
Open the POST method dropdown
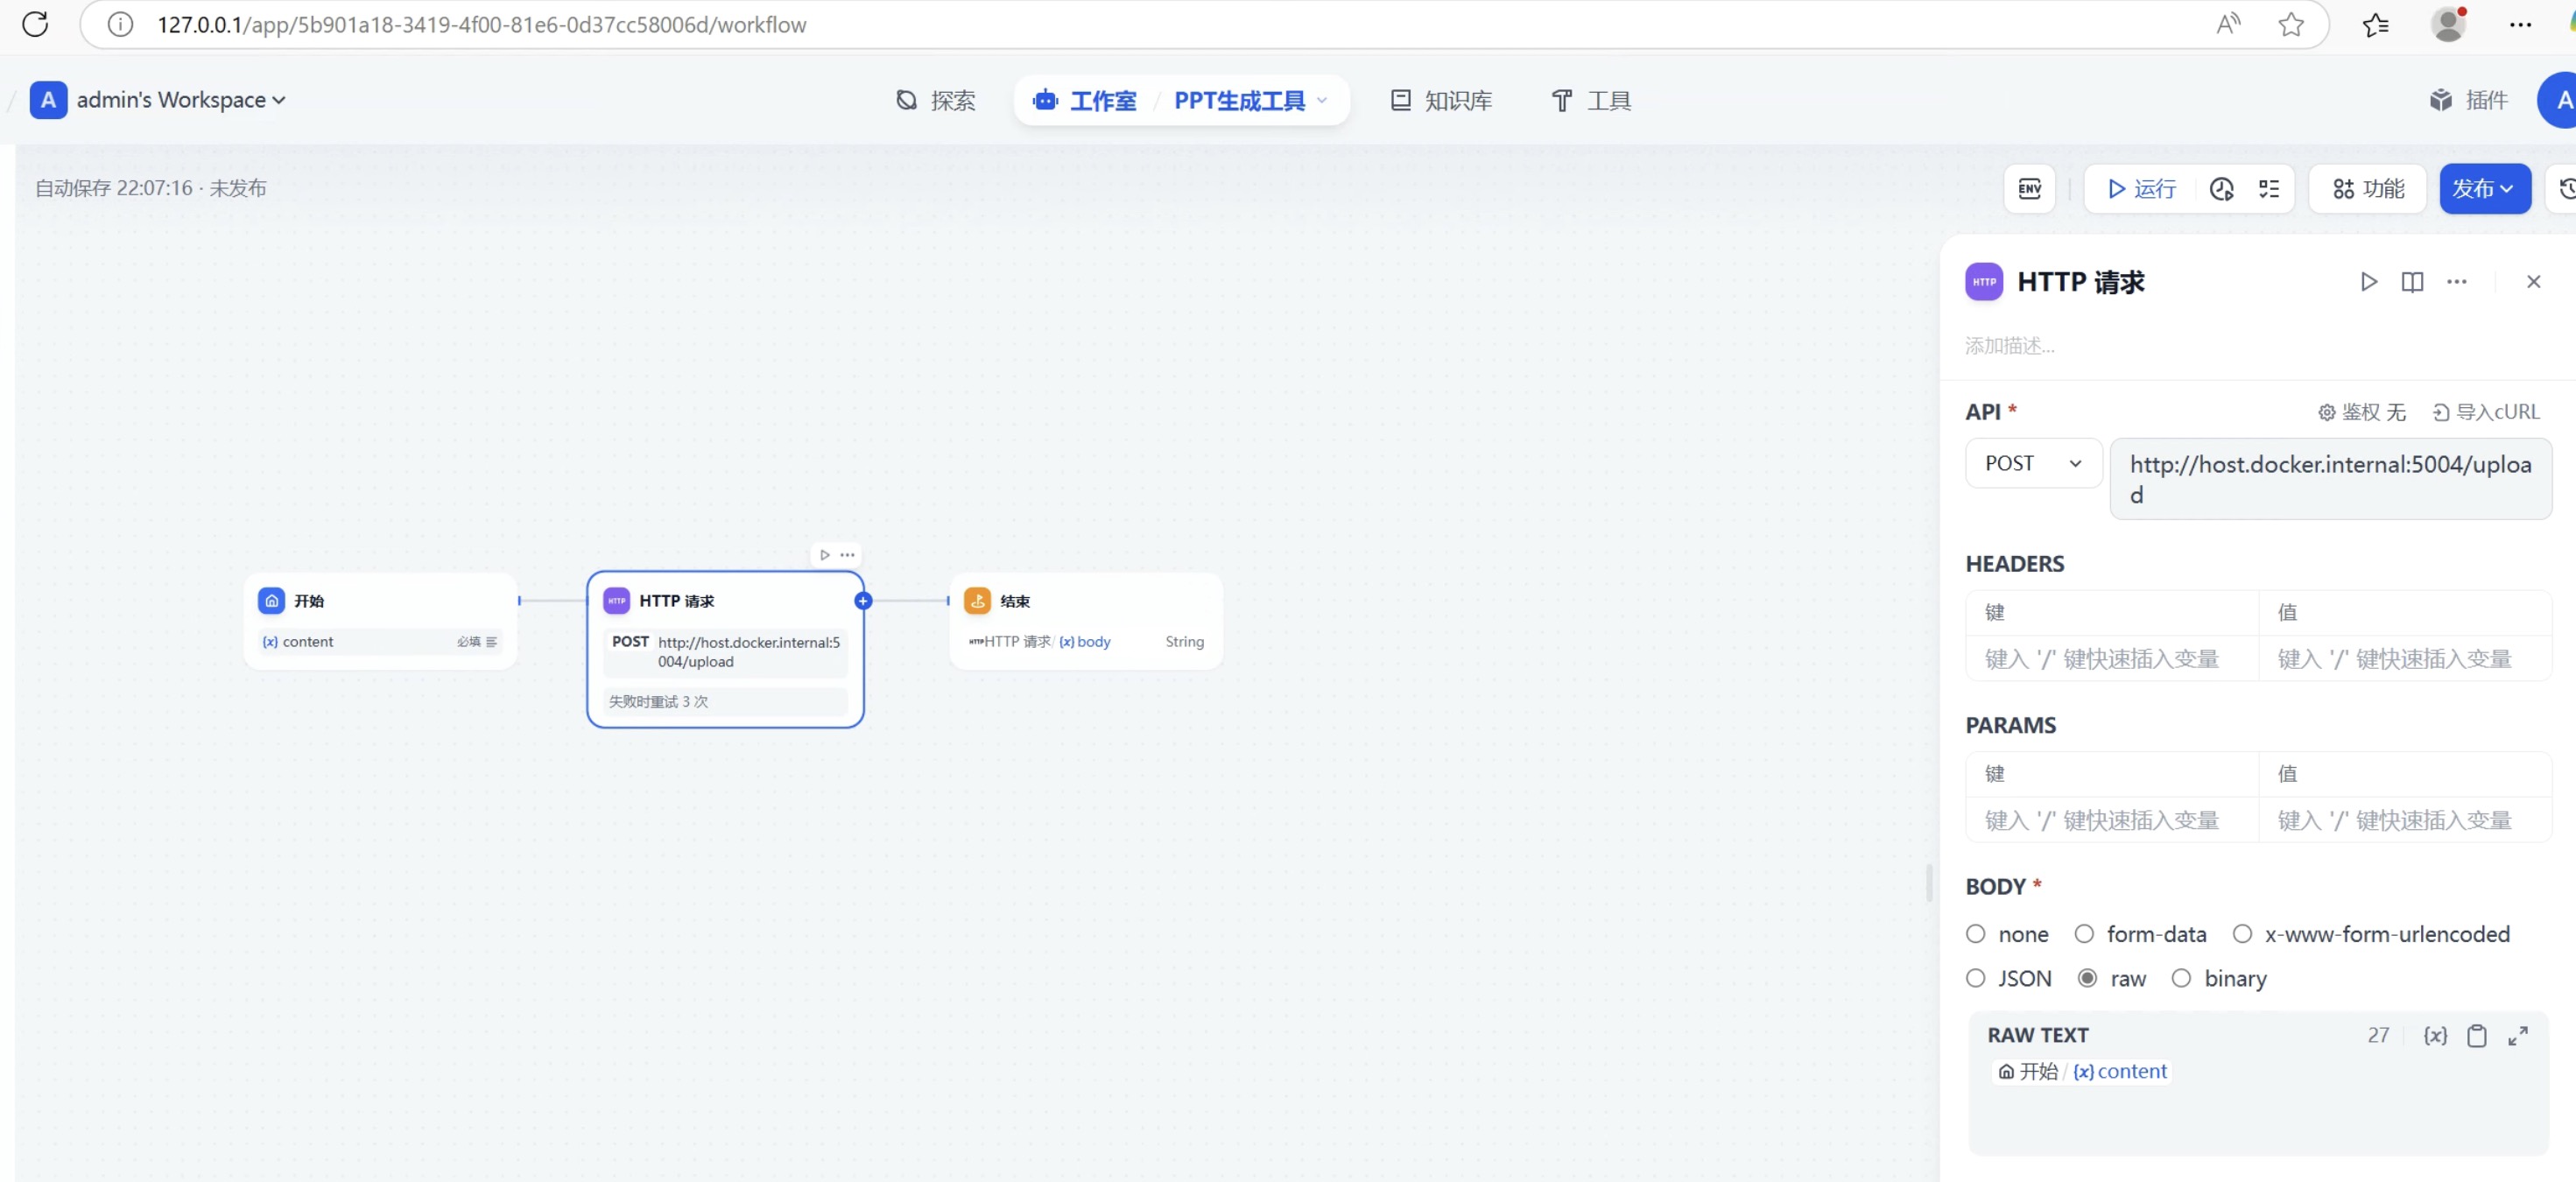pos(2033,463)
